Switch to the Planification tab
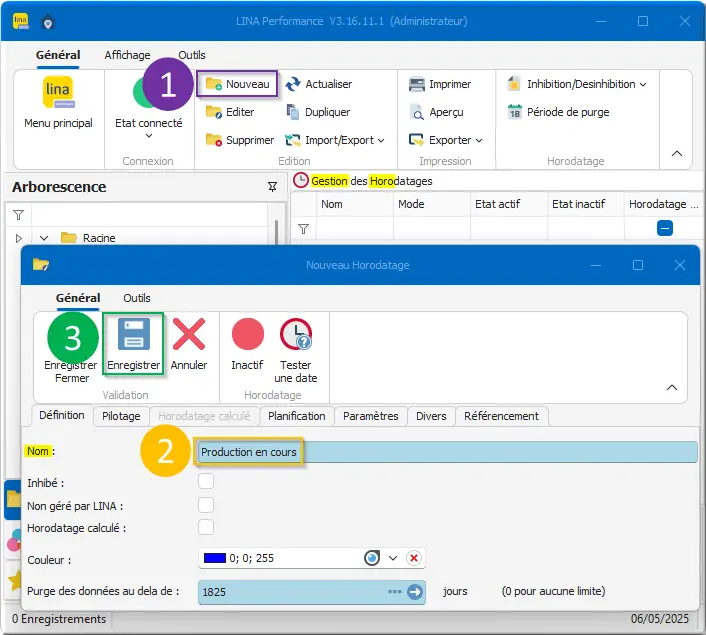Screen dimensions: 706x635 (x=297, y=416)
